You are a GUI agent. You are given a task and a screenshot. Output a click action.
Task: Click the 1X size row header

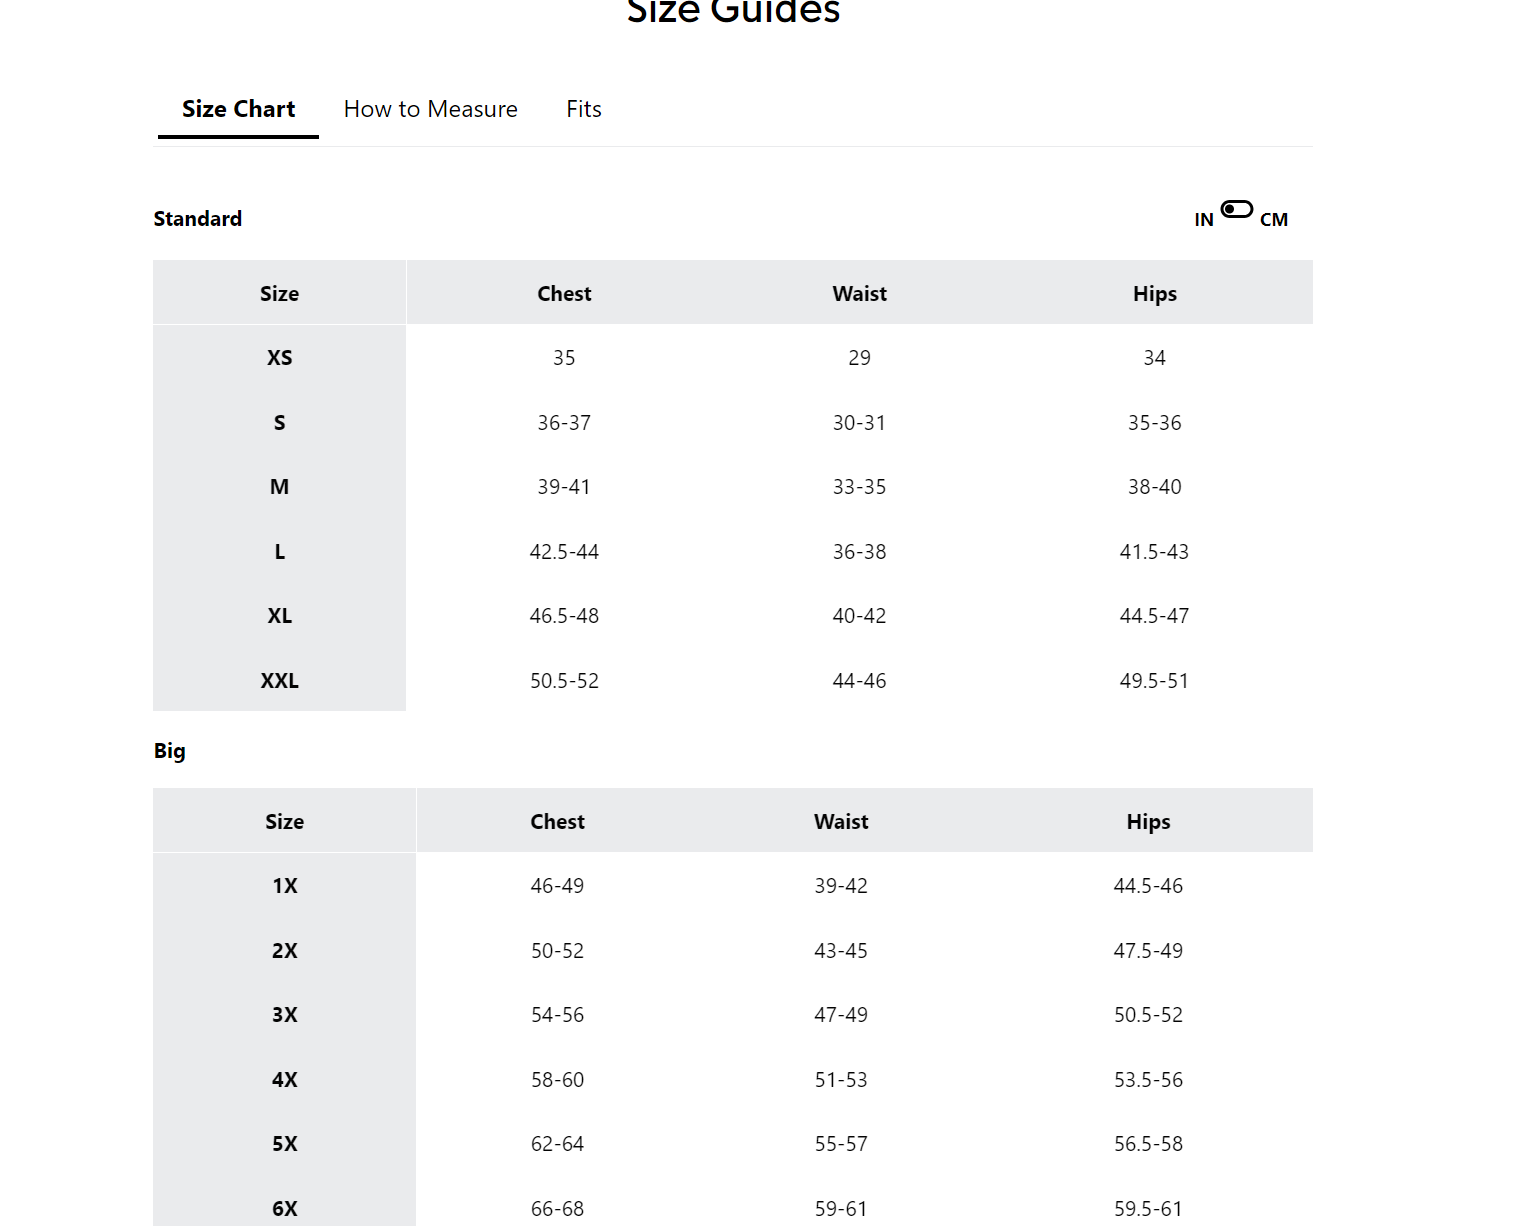tap(284, 886)
